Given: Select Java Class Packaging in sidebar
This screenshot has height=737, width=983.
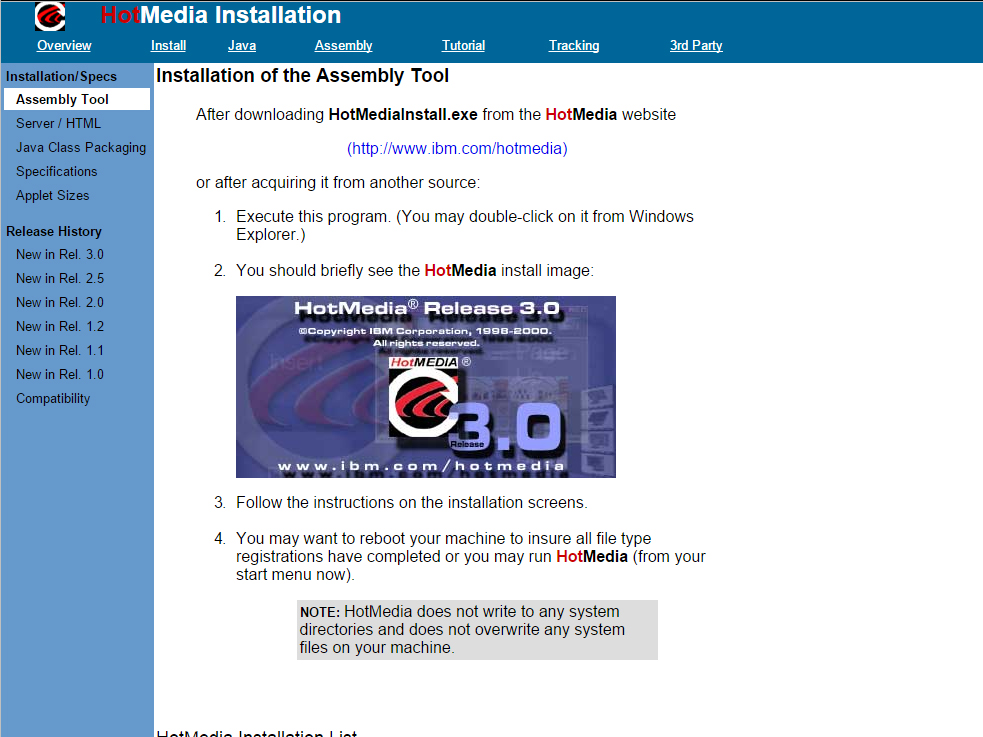Looking at the screenshot, I should coord(81,148).
